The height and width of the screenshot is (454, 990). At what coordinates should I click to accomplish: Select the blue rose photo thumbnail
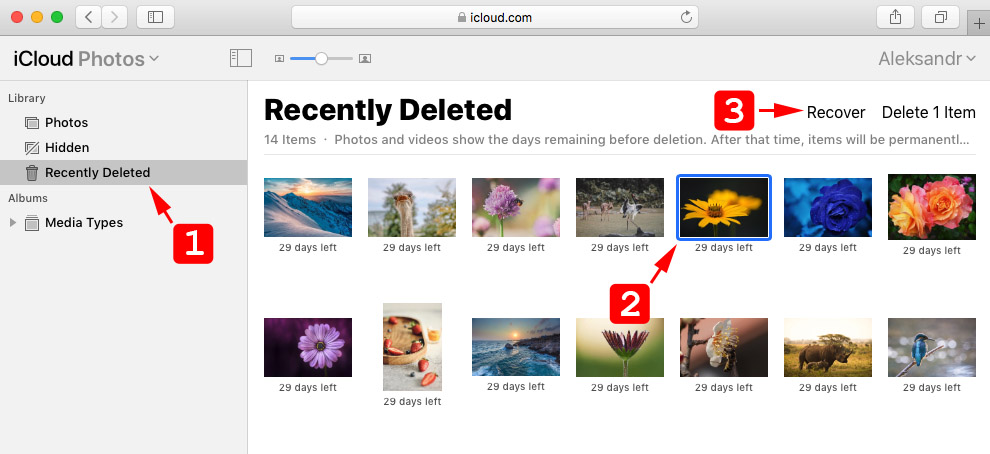(828, 208)
